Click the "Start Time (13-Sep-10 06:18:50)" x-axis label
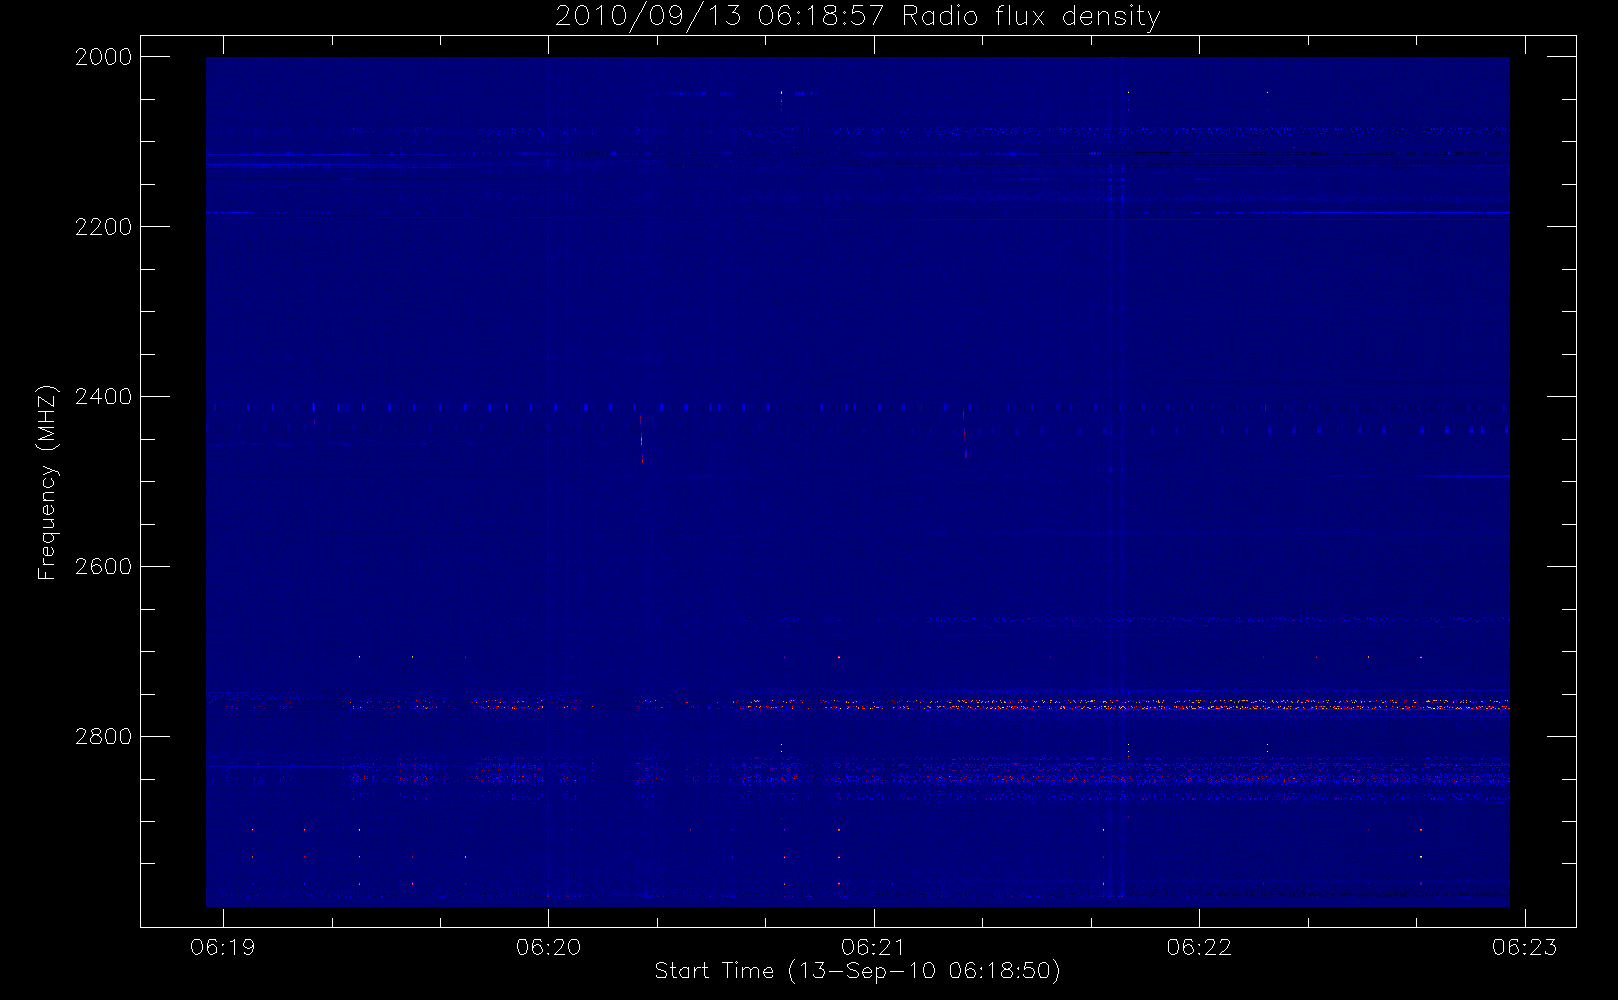Image resolution: width=1618 pixels, height=1000 pixels. 857,971
